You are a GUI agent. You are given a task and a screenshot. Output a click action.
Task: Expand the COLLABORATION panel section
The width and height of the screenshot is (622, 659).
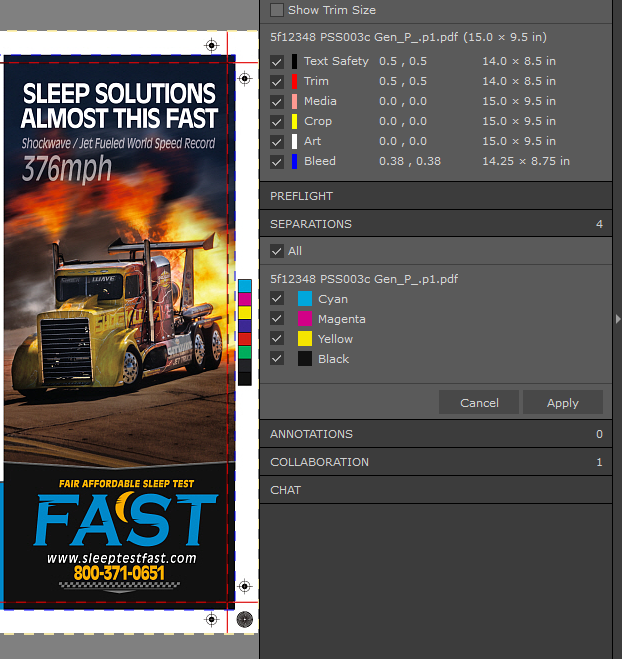click(x=436, y=462)
